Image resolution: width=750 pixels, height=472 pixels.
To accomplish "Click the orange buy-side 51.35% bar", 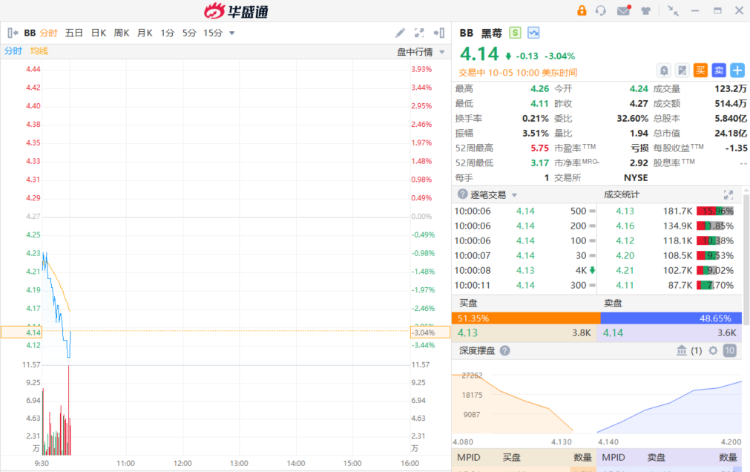I will 526,317.
